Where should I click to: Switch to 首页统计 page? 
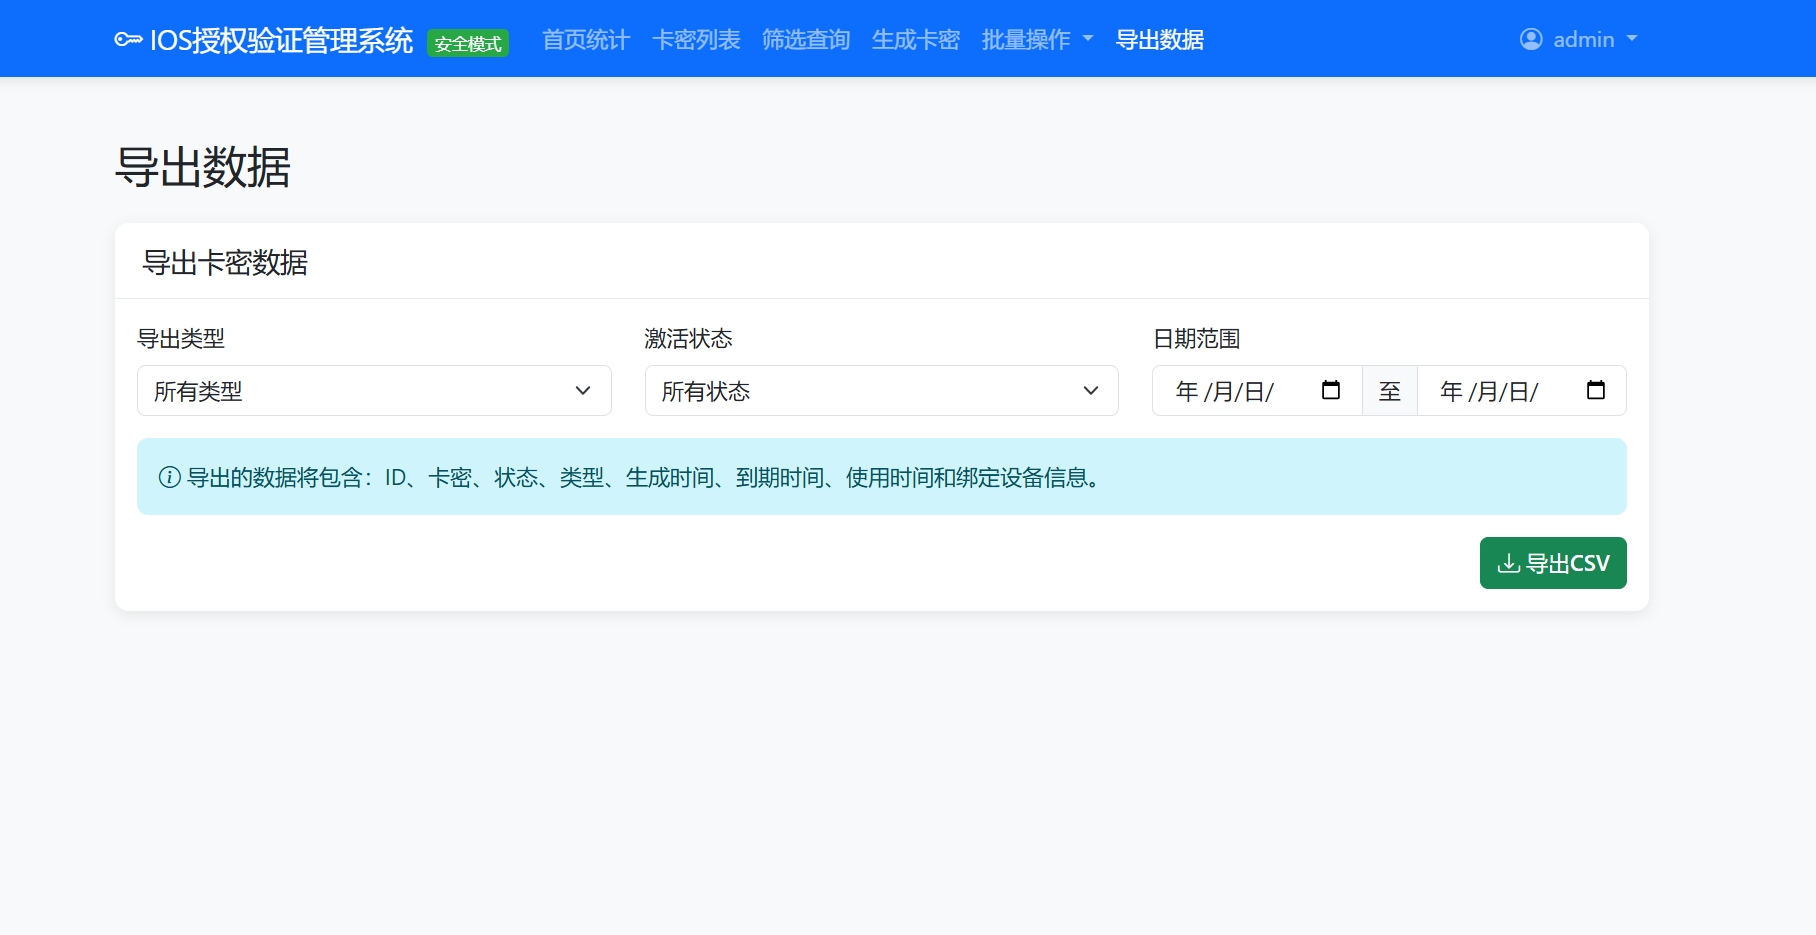coord(585,40)
